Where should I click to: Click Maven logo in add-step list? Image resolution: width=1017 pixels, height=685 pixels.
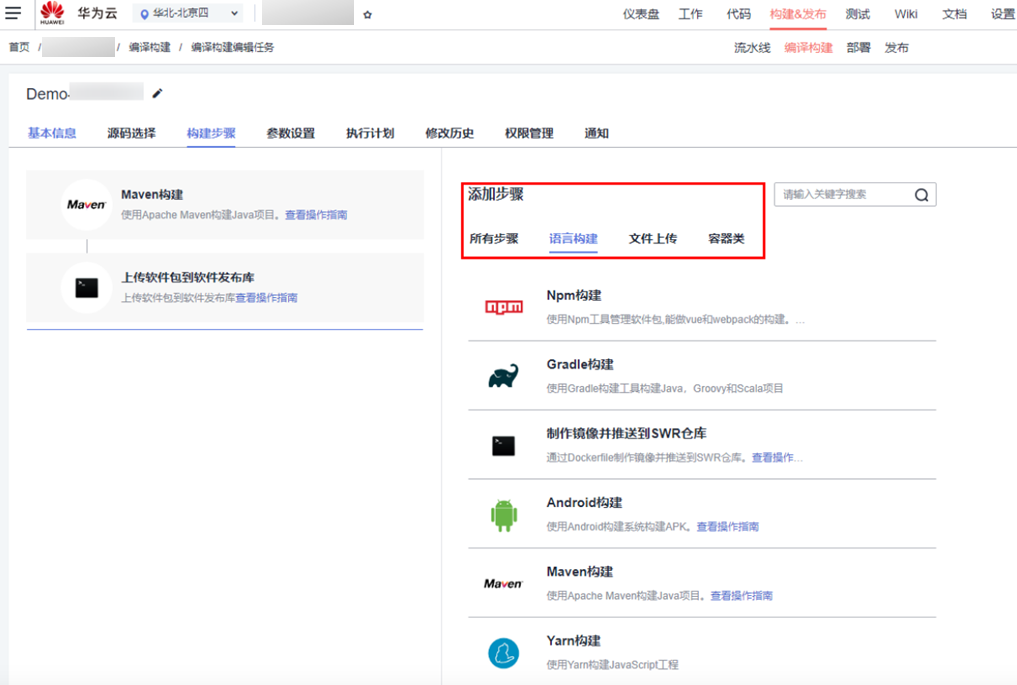click(503, 584)
